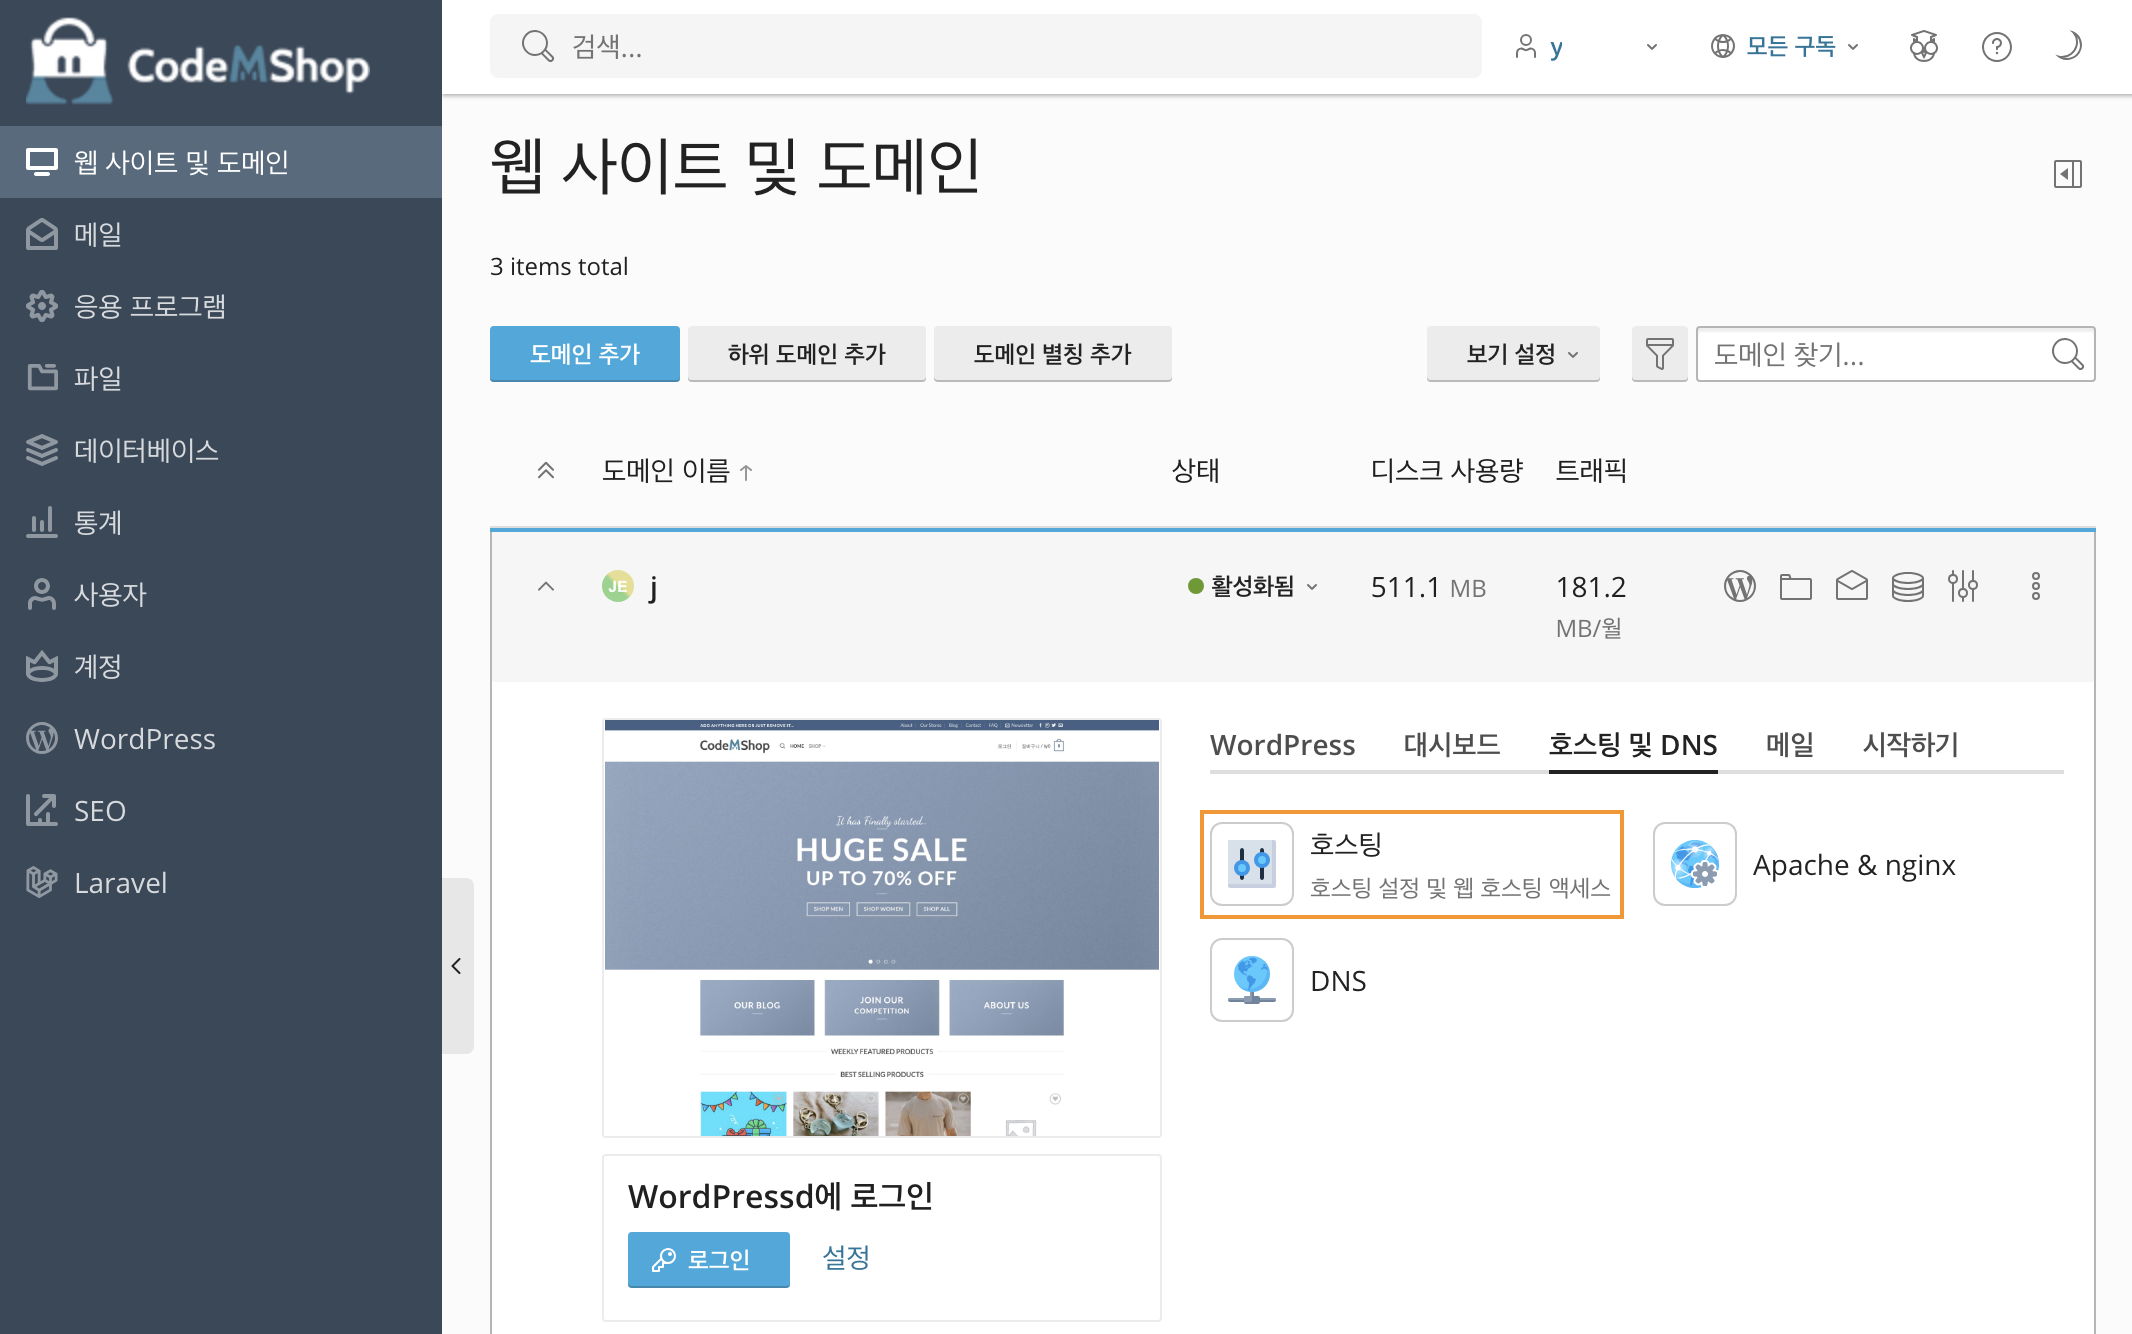The image size is (2132, 1334).
Task: Open the help question mark icon
Action: pyautogui.click(x=1996, y=47)
